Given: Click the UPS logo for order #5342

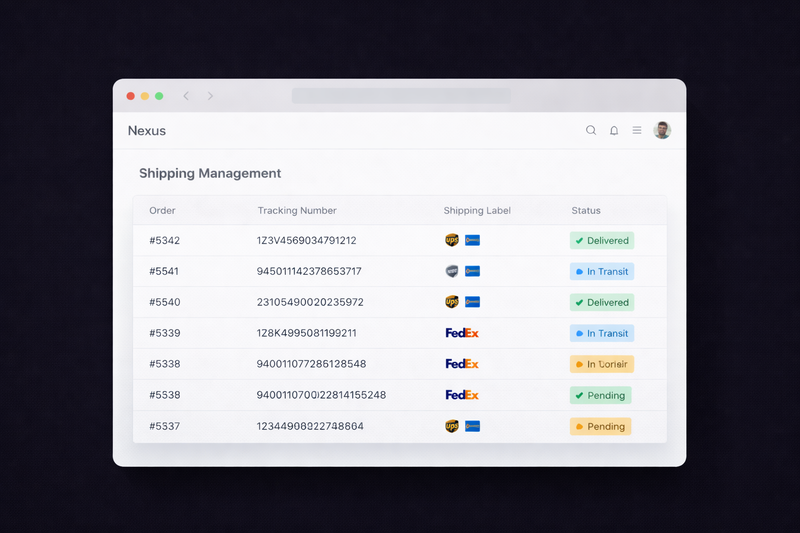Looking at the screenshot, I should 452,240.
